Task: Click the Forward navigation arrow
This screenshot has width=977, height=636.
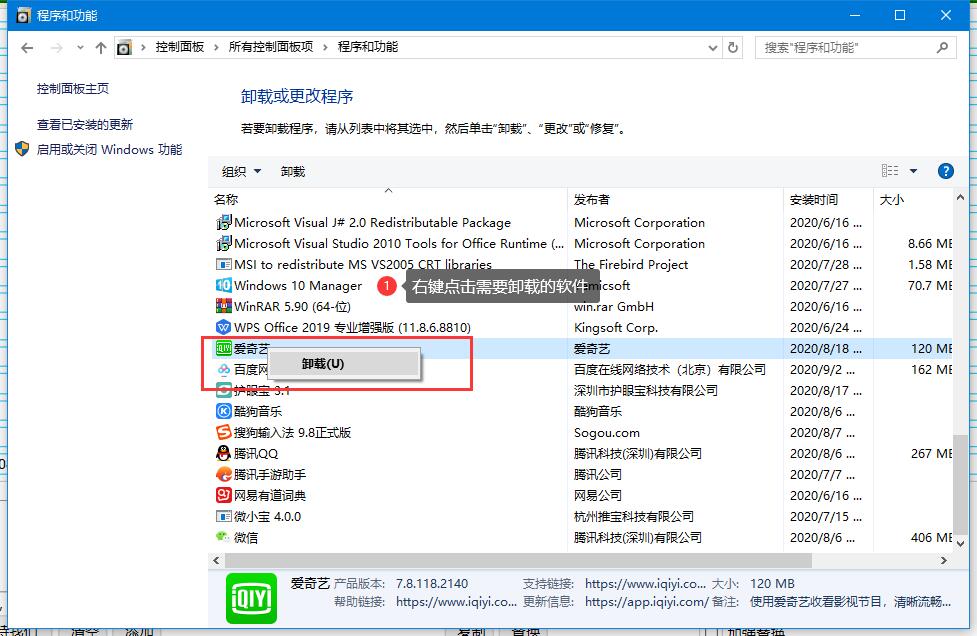Action: click(x=57, y=48)
